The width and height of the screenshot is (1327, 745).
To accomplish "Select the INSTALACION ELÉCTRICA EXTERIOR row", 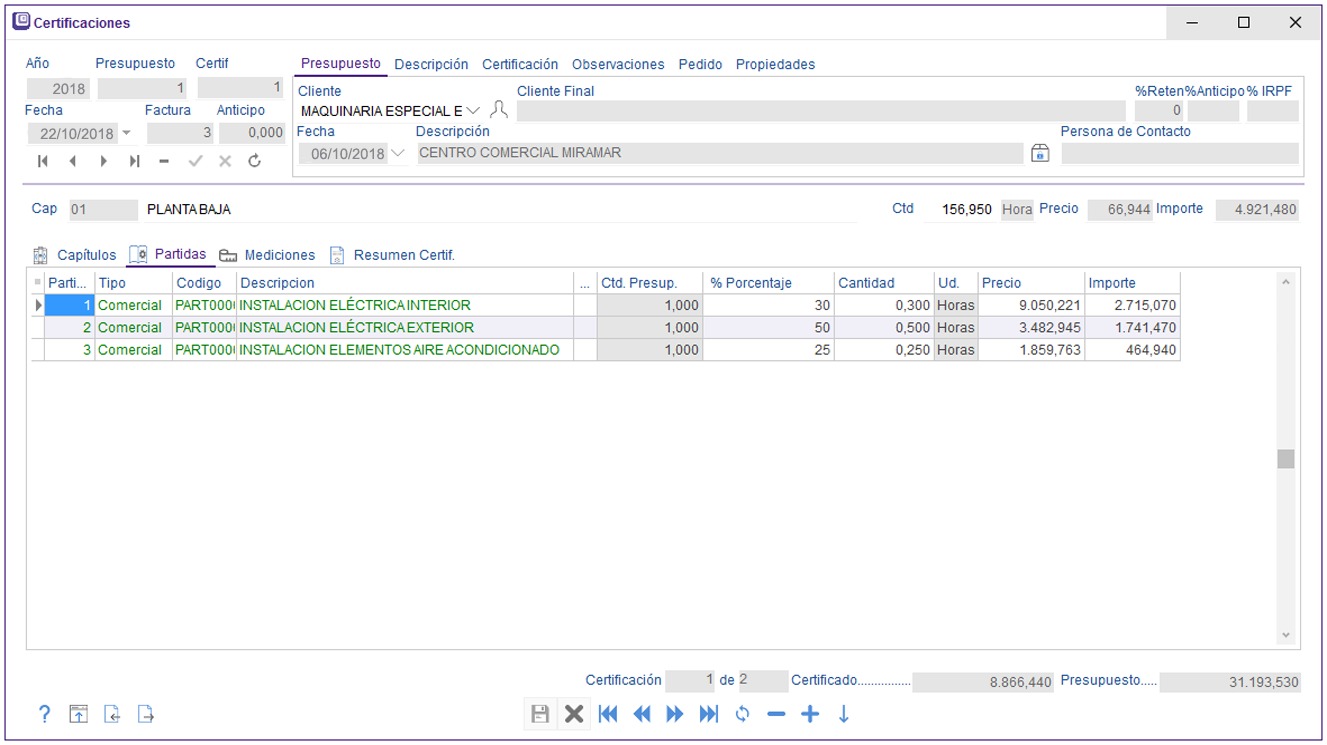I will click(356, 328).
